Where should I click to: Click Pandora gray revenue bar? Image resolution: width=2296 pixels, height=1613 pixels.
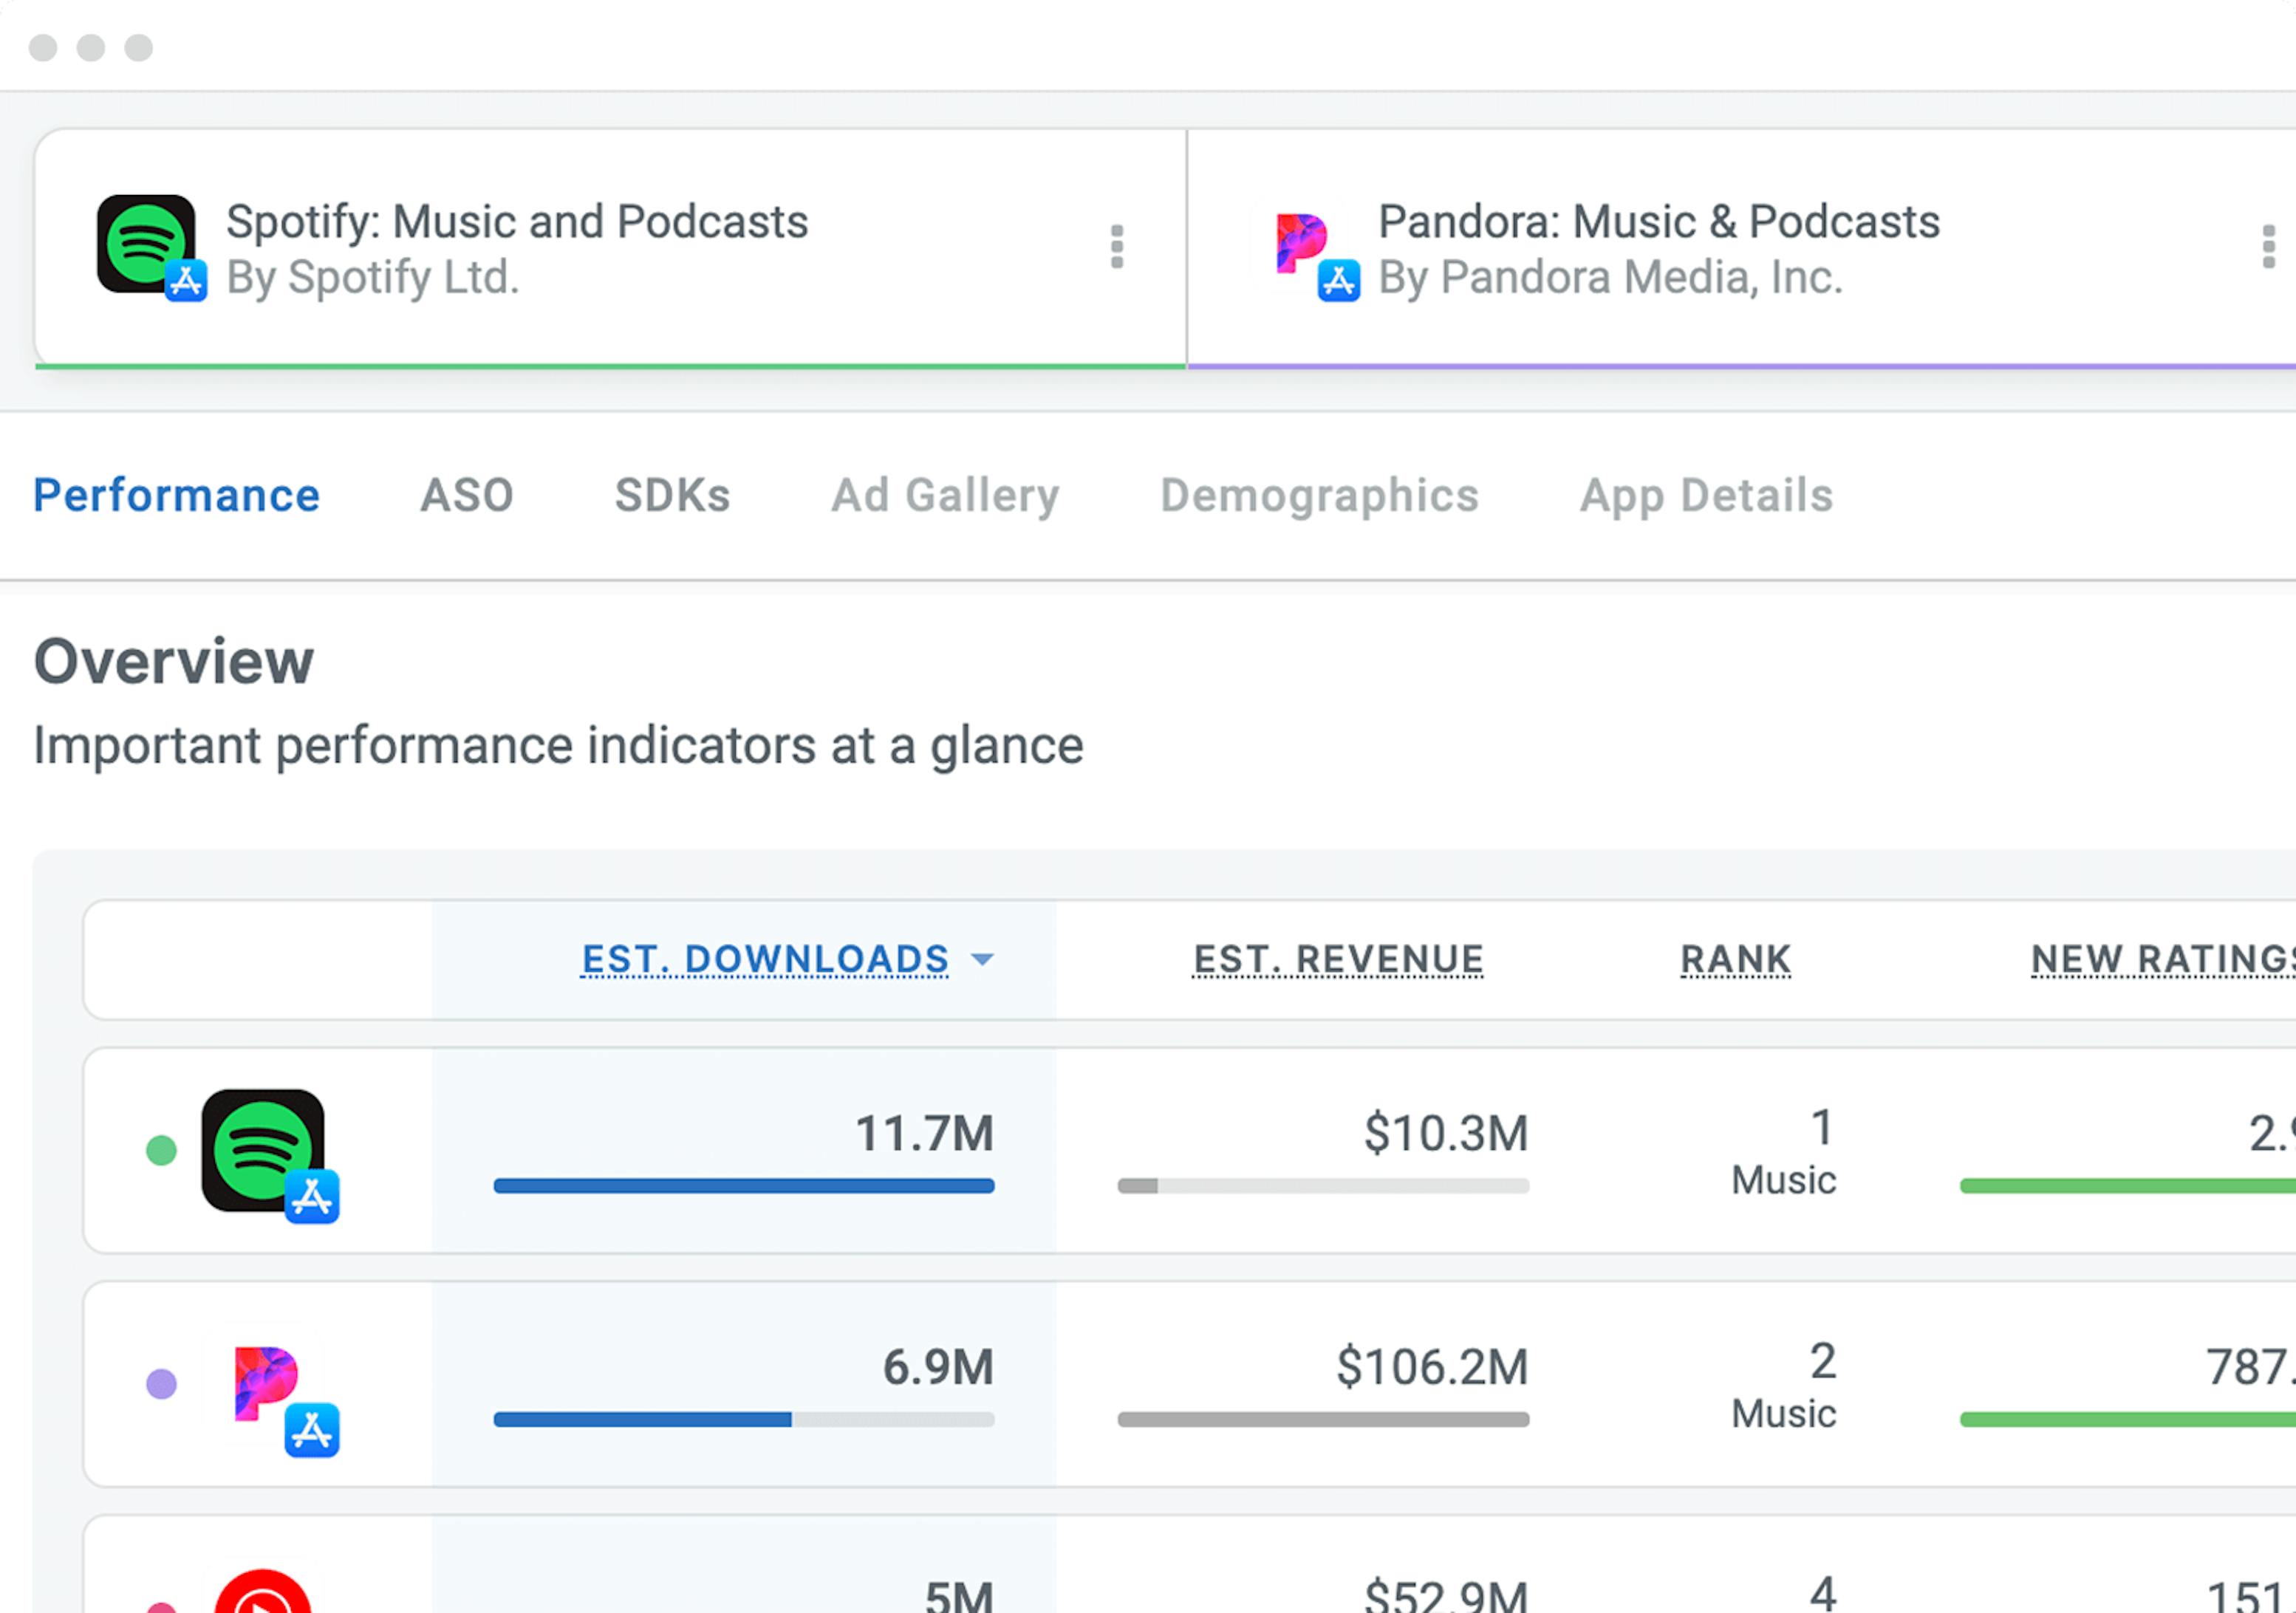point(1324,1420)
